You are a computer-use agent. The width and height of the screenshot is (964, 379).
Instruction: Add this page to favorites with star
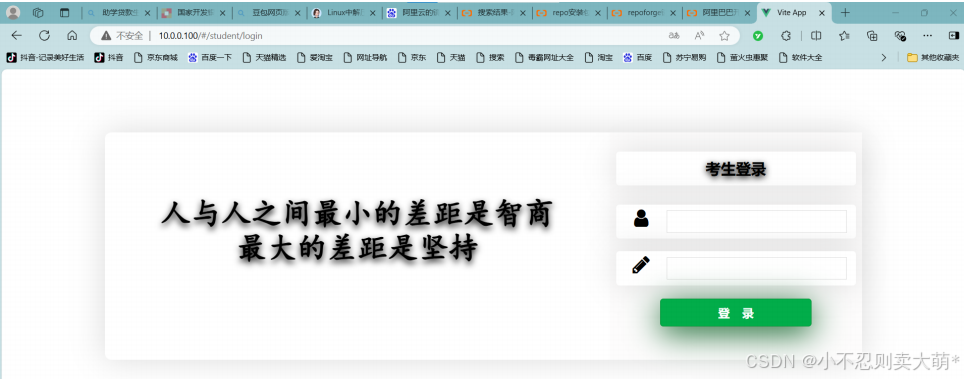(x=724, y=36)
